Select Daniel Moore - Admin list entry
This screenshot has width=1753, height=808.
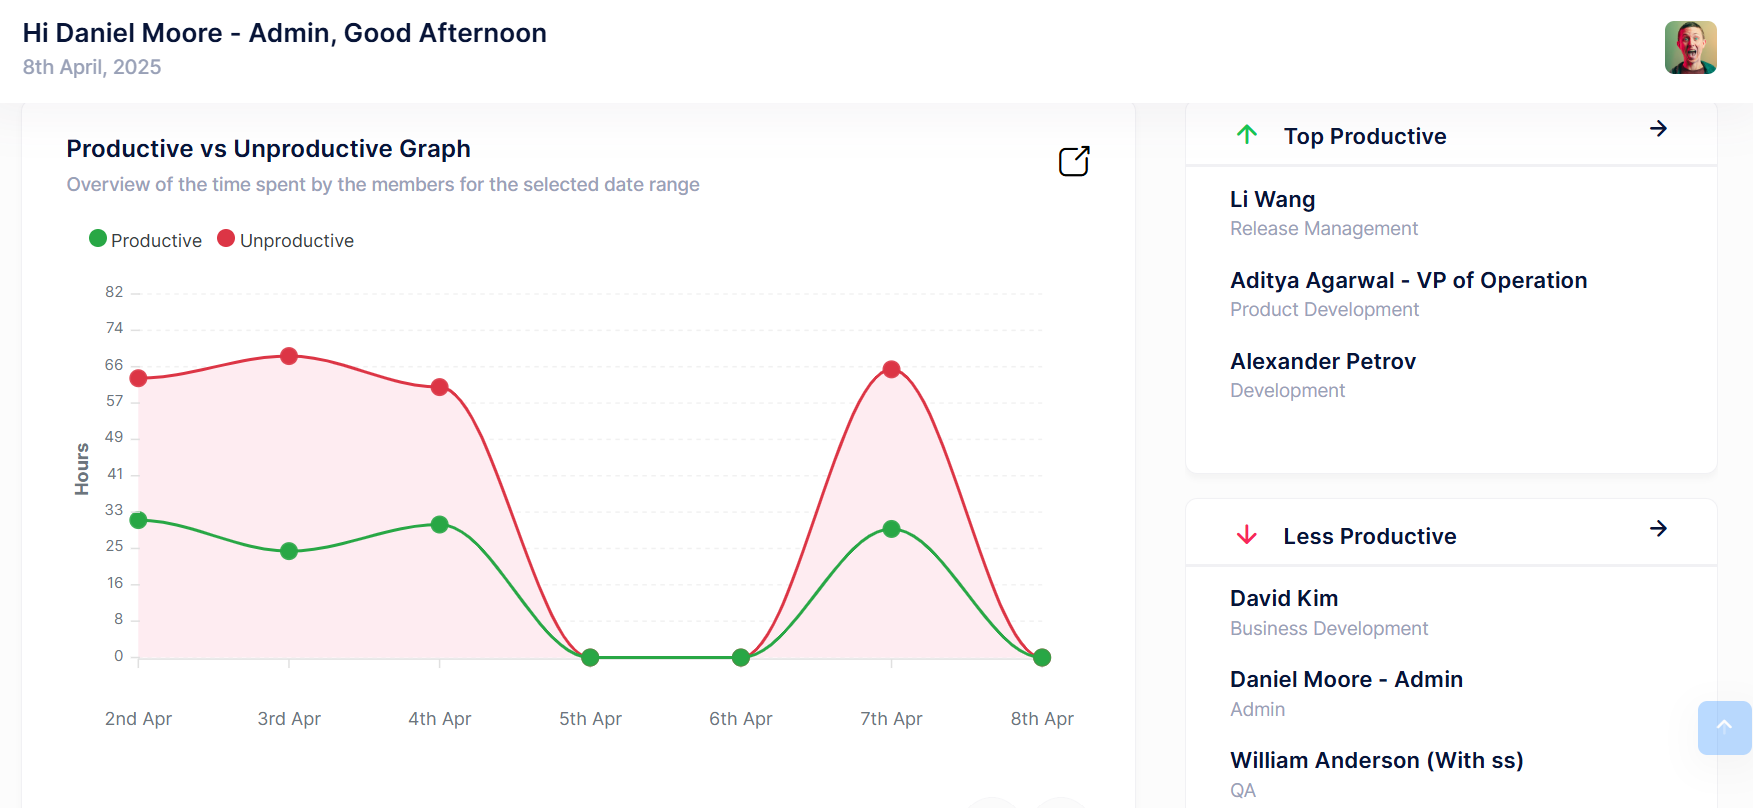coord(1346,679)
